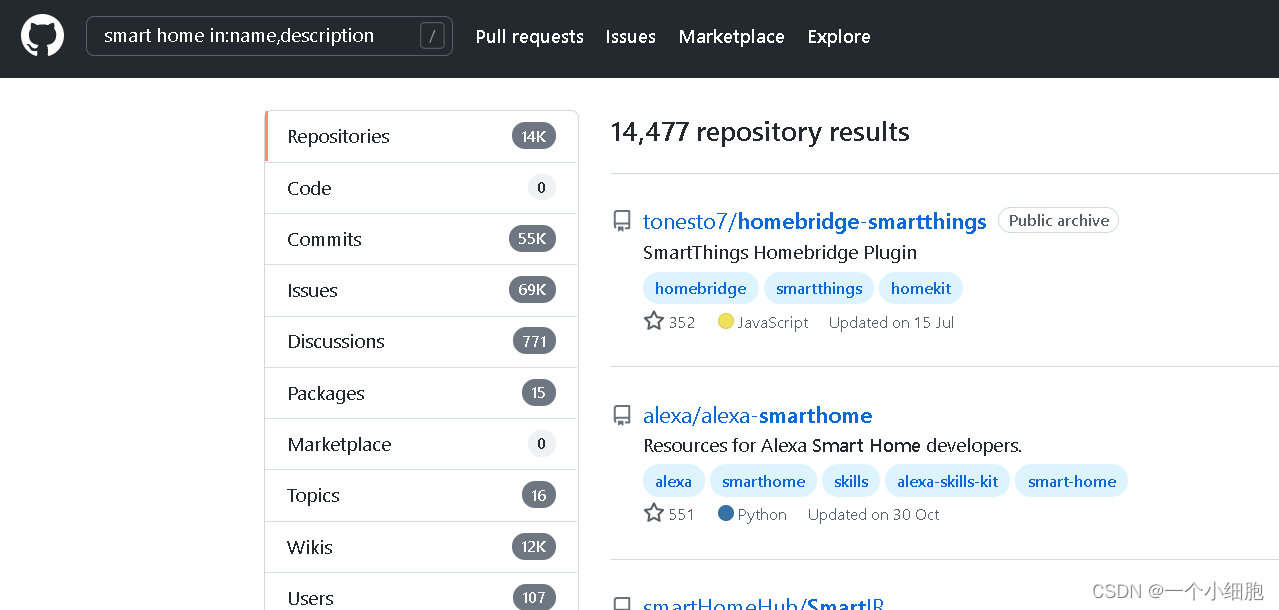Click "Resources for Alexa Smart Home developers." text
The width and height of the screenshot is (1279, 610).
pos(832,445)
